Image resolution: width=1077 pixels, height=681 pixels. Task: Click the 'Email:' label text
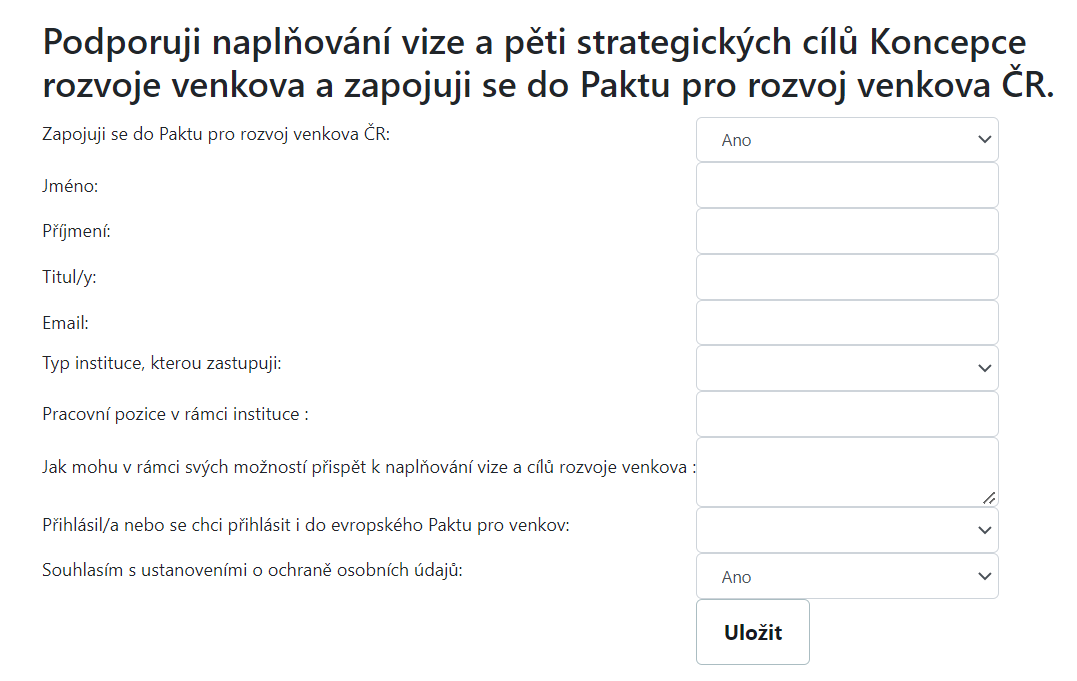(66, 323)
